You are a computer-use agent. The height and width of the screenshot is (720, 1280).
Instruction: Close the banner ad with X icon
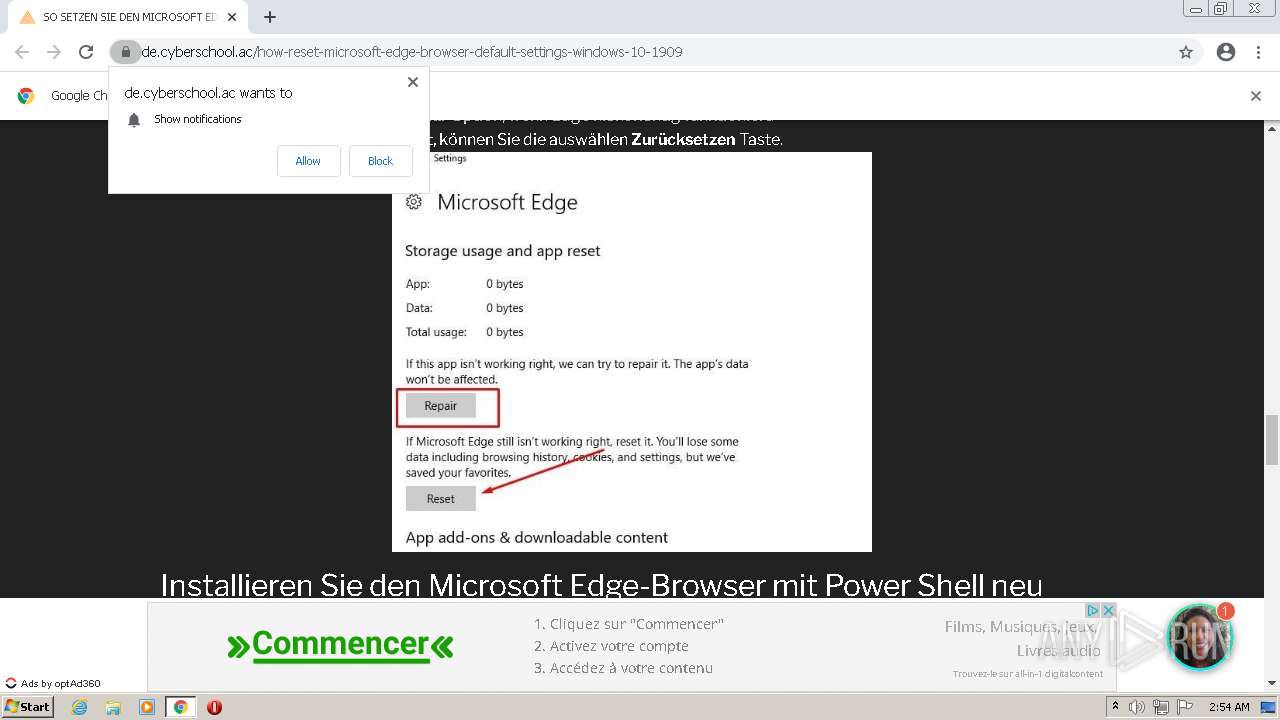click(1108, 610)
